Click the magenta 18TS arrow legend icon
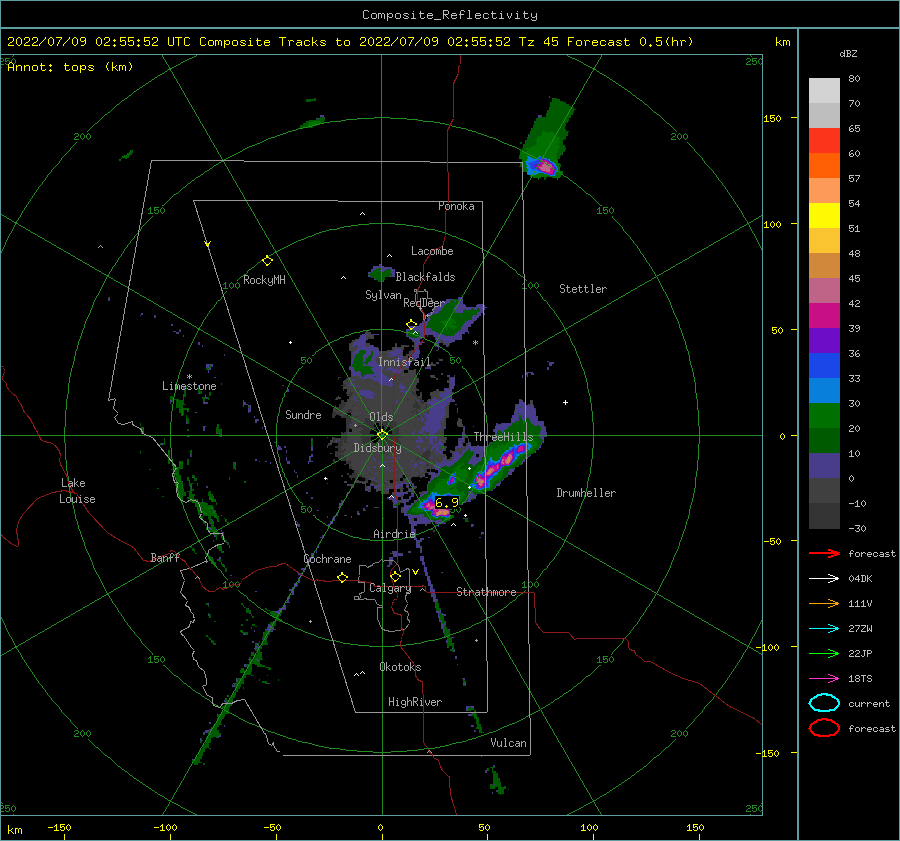The width and height of the screenshot is (900, 841). pyautogui.click(x=824, y=679)
